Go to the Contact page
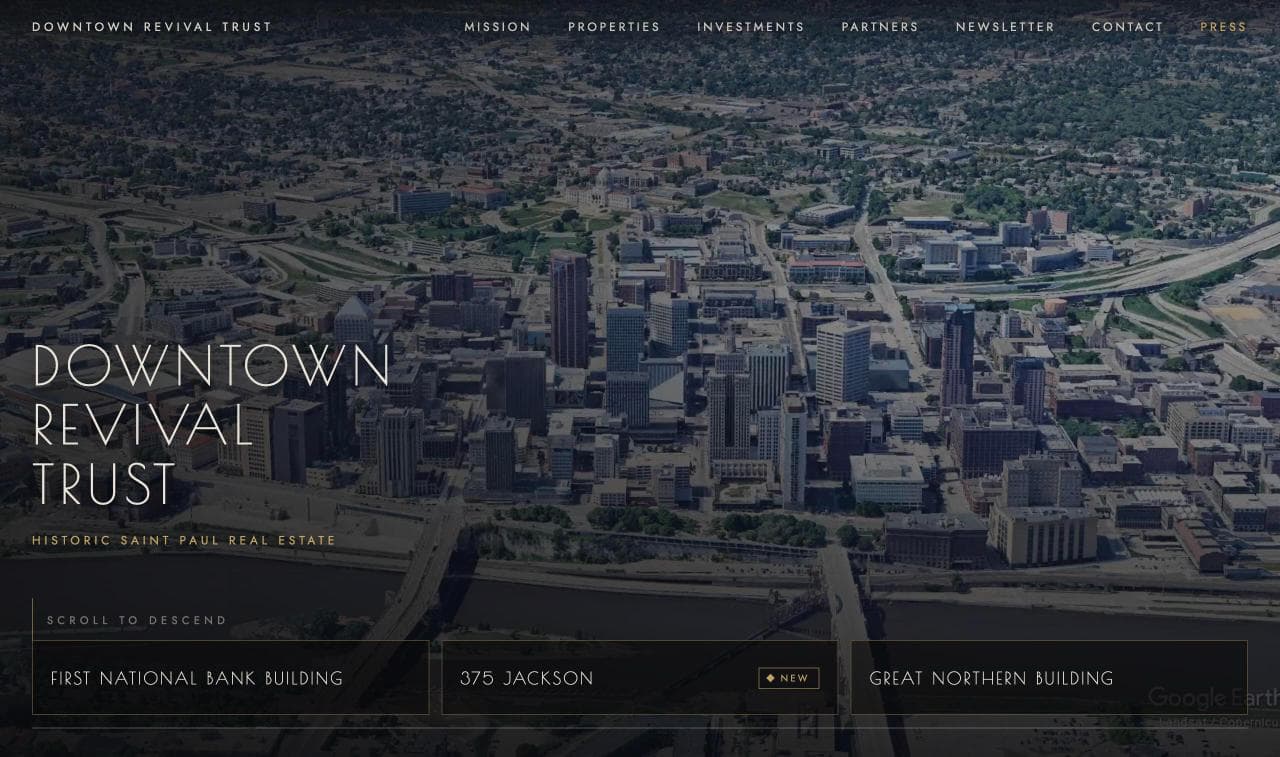The width and height of the screenshot is (1280, 757). (x=1128, y=27)
